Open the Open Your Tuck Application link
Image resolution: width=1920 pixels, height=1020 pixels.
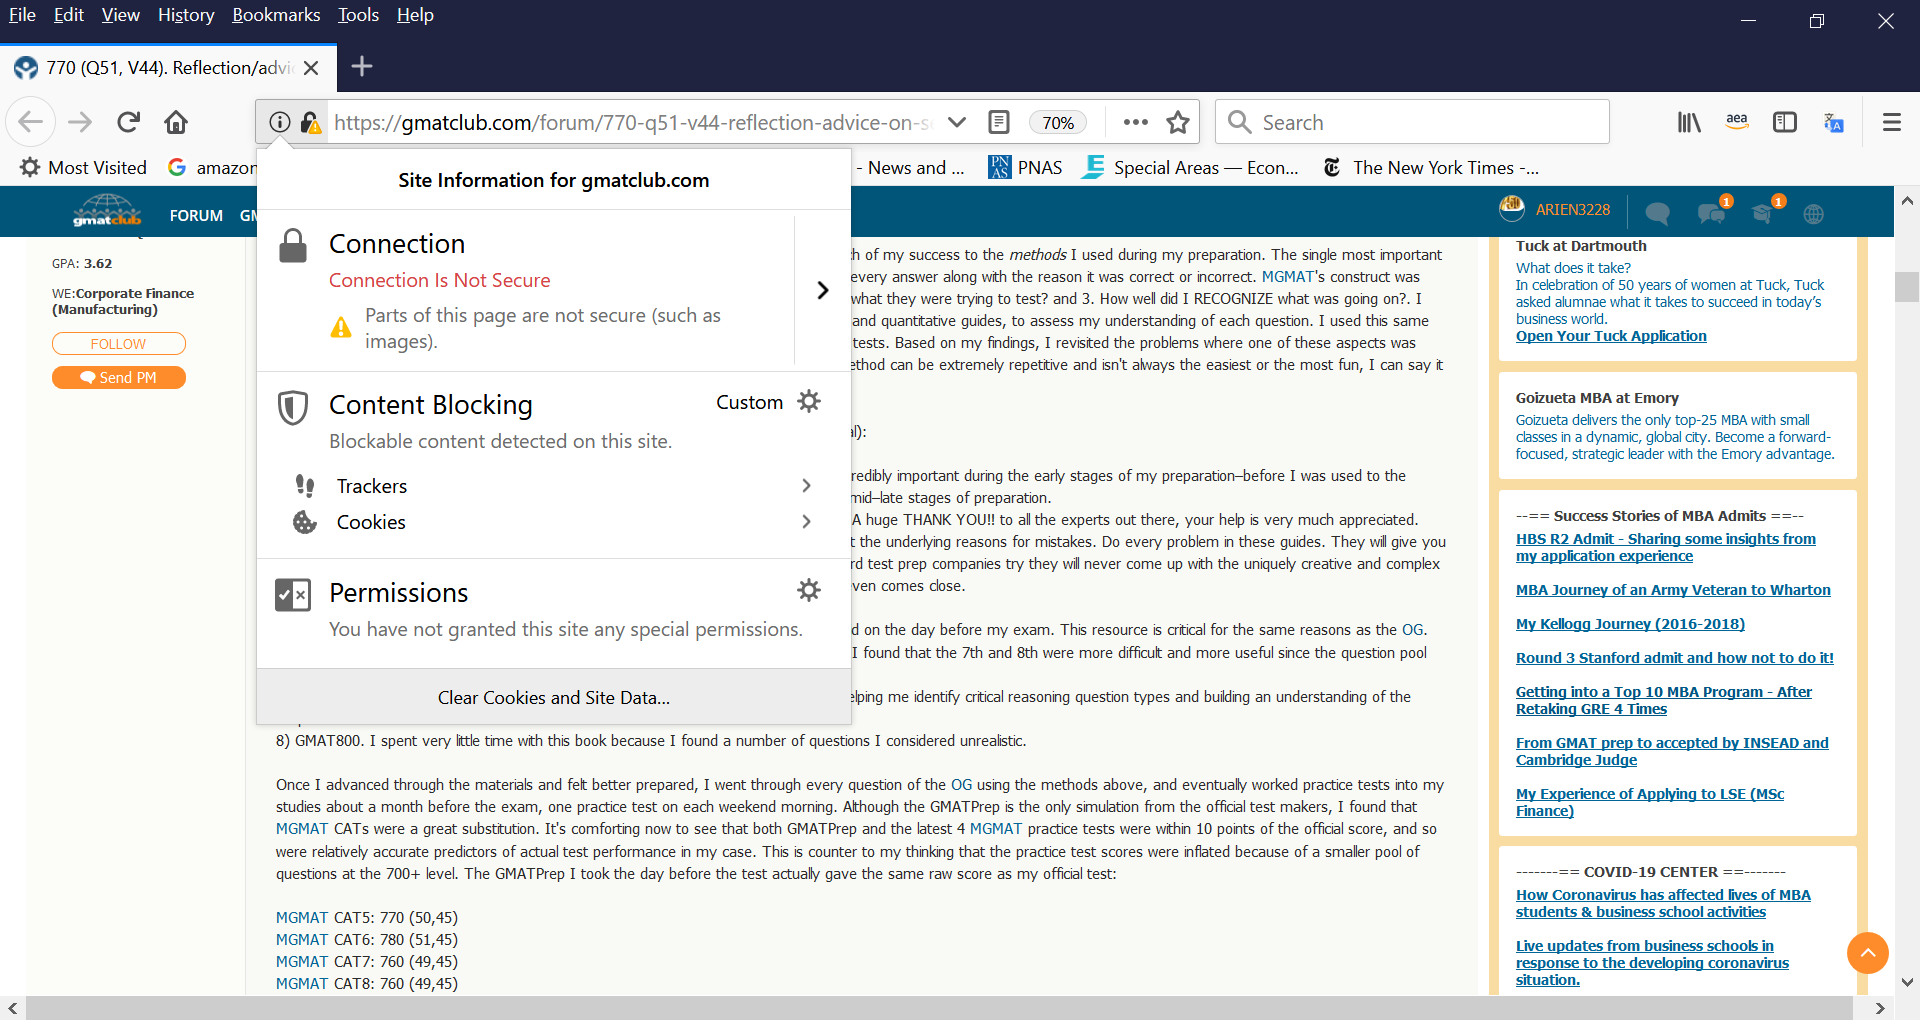pos(1611,336)
